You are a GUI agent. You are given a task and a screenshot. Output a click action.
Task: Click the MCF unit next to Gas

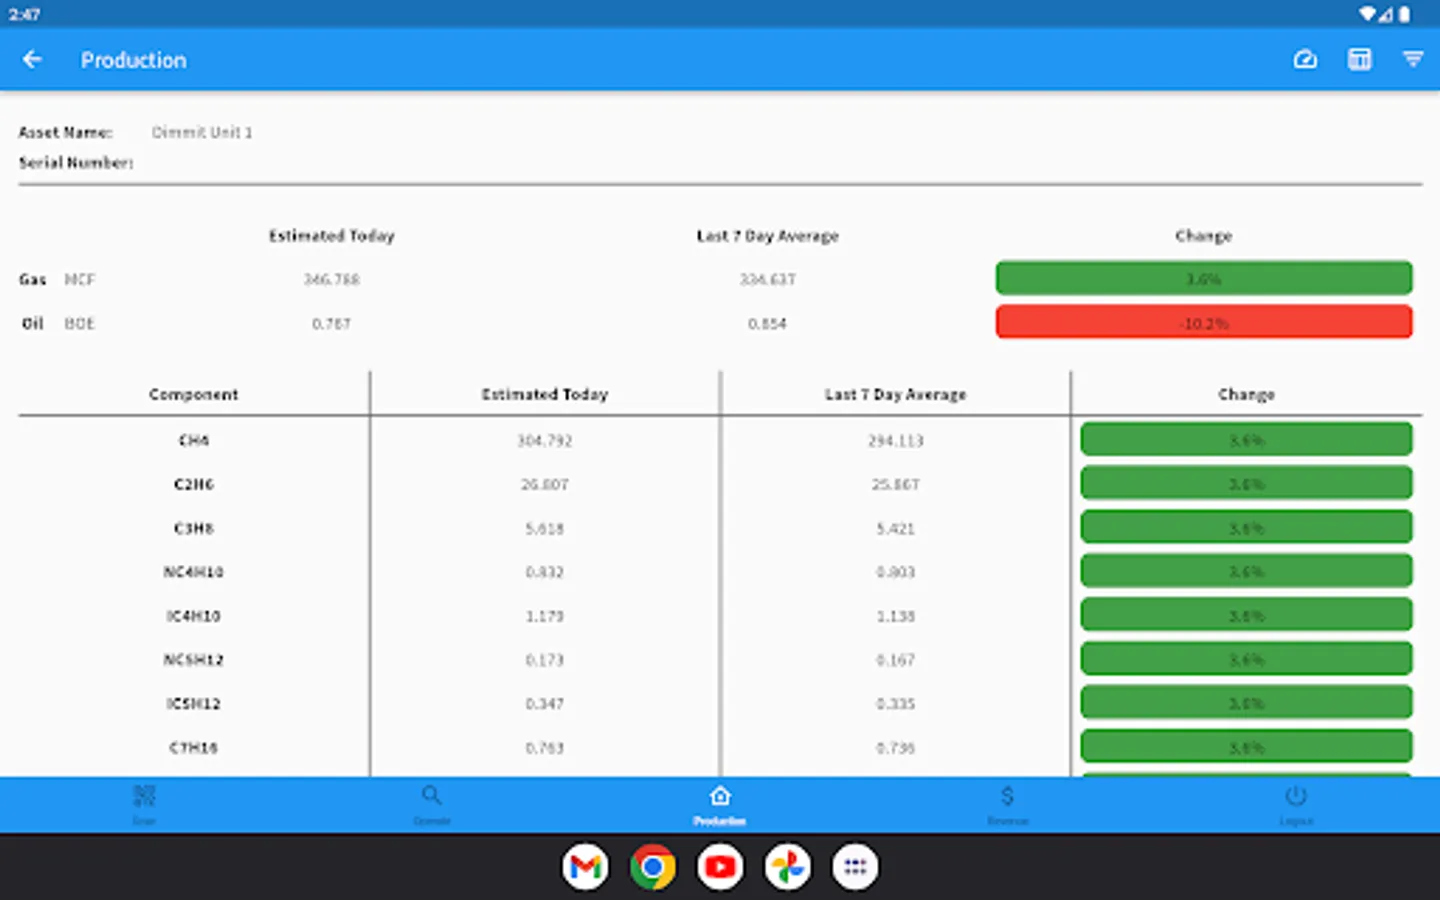80,279
